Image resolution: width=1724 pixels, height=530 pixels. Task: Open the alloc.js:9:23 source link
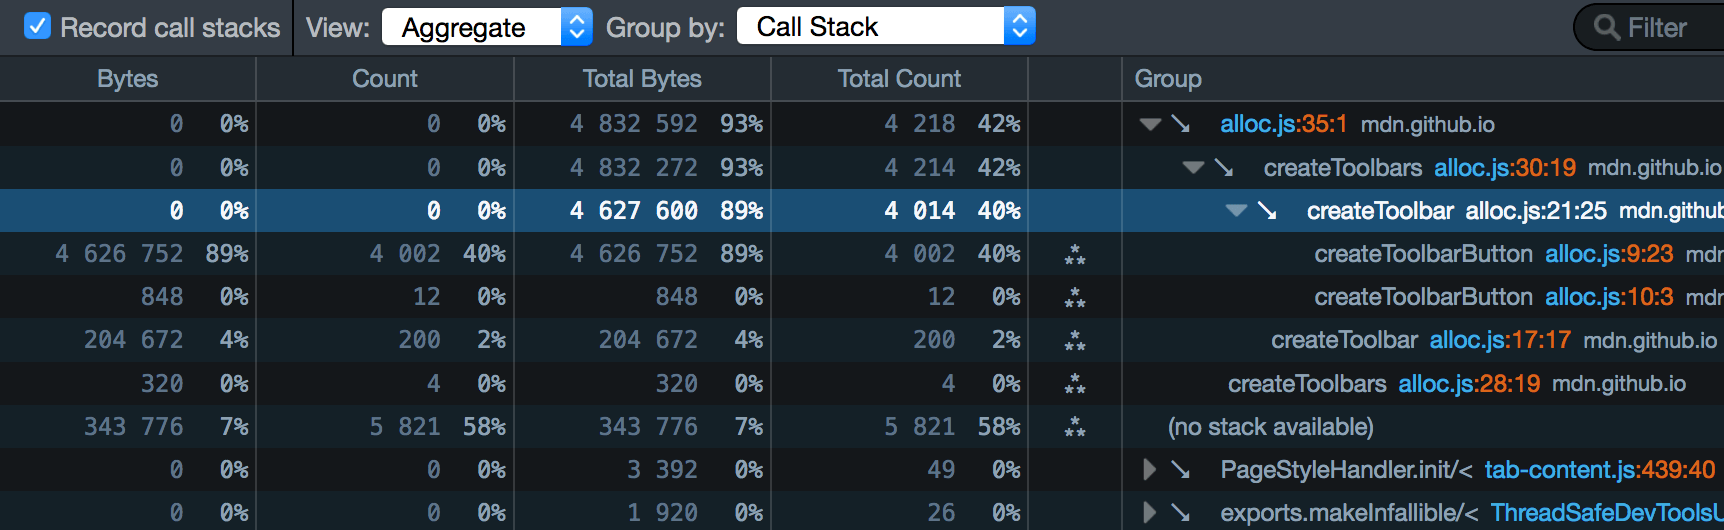pyautogui.click(x=1608, y=254)
